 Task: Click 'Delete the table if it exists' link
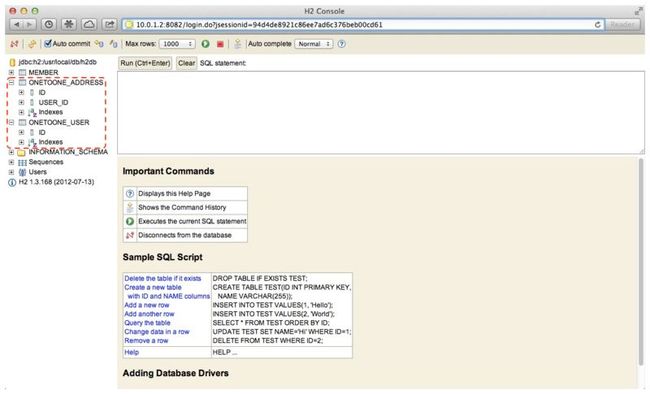[162, 278]
